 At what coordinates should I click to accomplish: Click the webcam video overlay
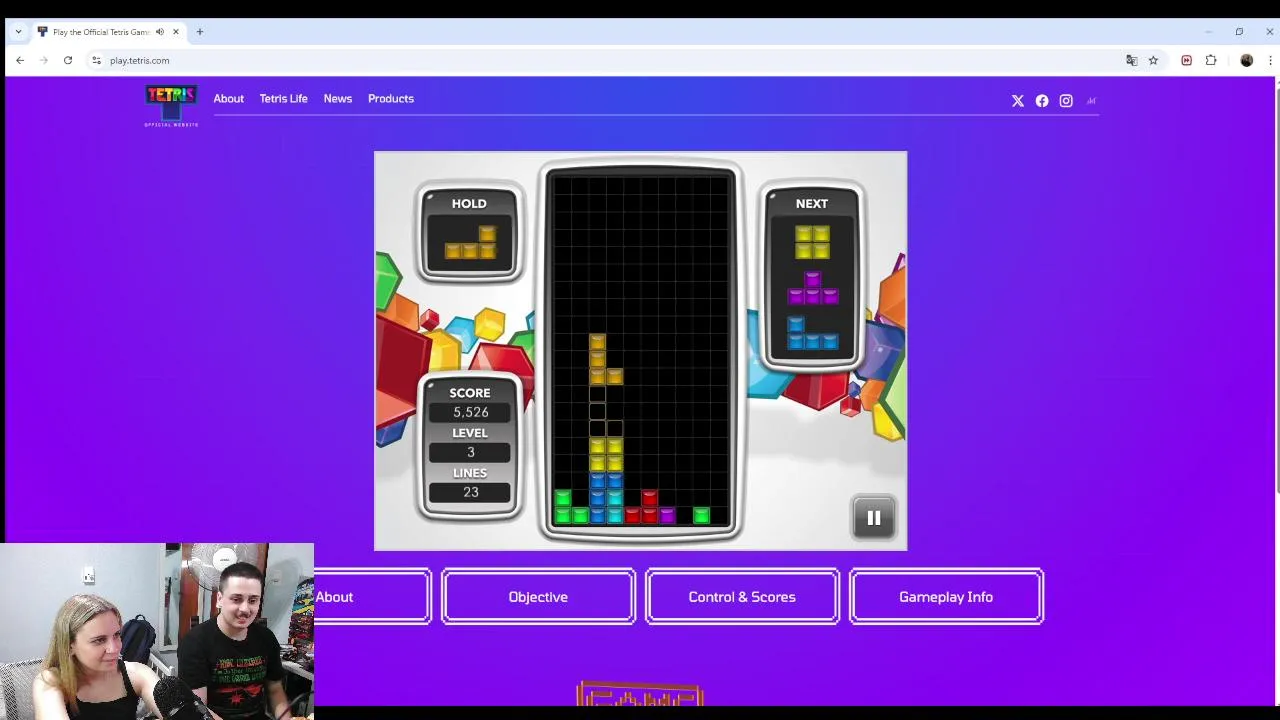(157, 631)
